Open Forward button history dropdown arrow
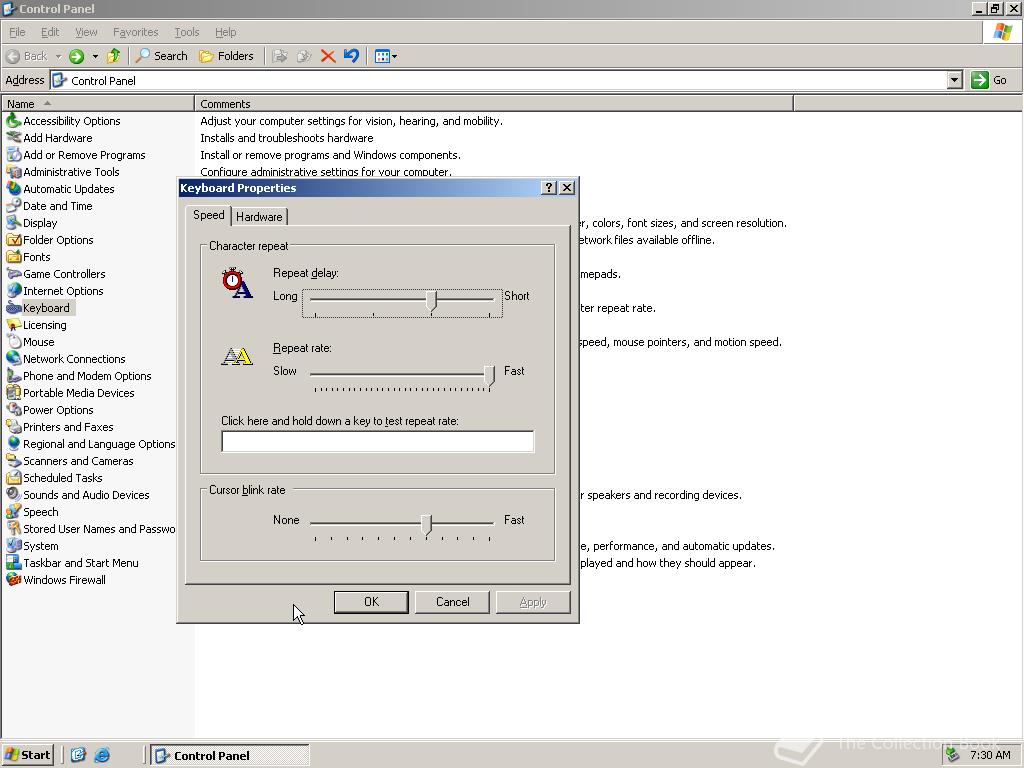 (x=95, y=56)
